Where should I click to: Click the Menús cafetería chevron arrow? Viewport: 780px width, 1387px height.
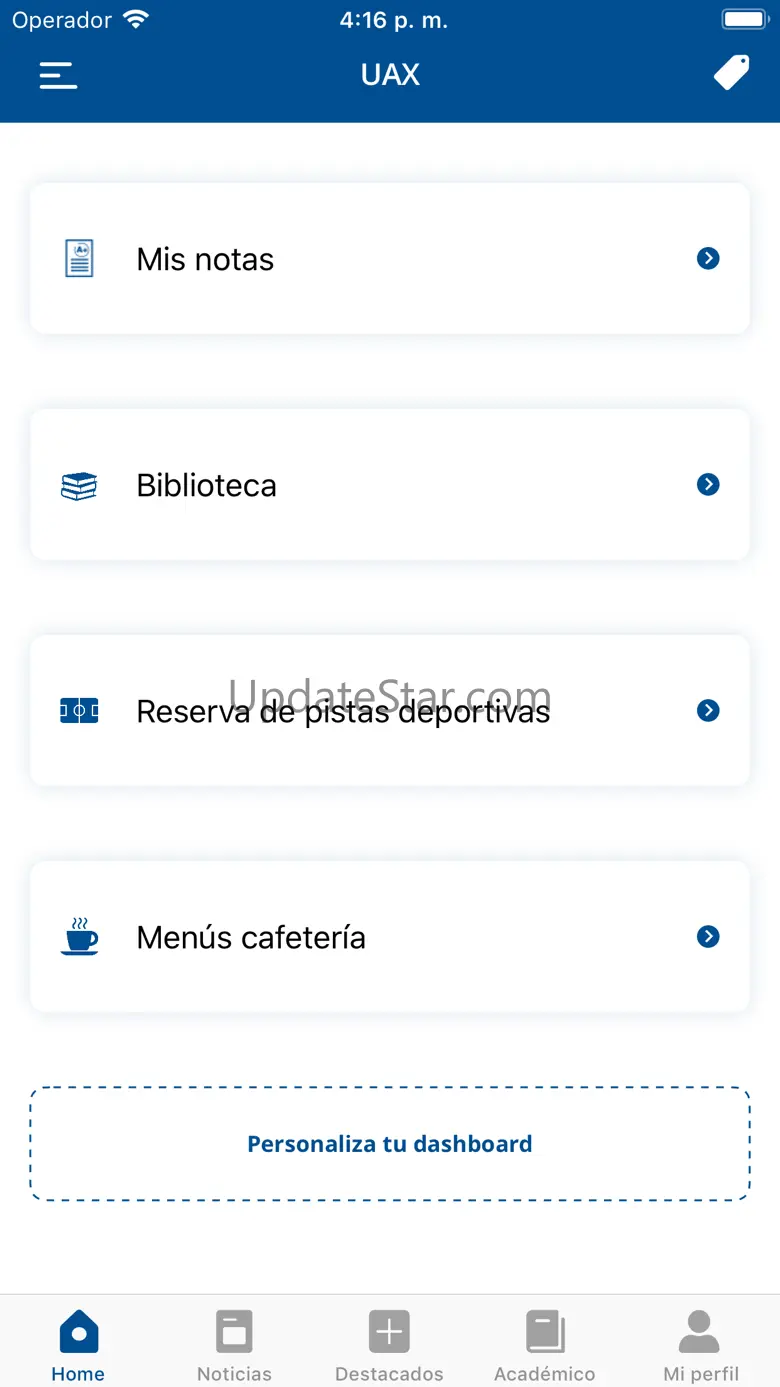point(708,937)
